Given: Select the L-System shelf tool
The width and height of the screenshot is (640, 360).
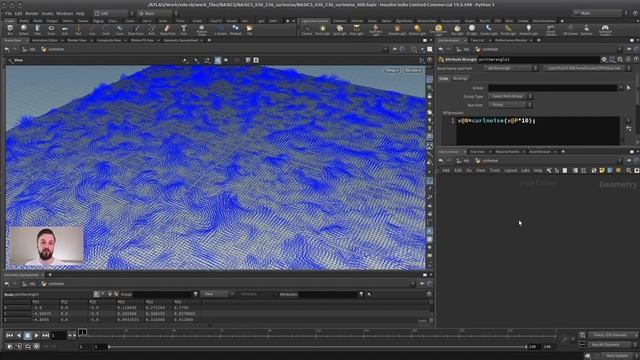Looking at the screenshot, I should [x=220, y=29].
